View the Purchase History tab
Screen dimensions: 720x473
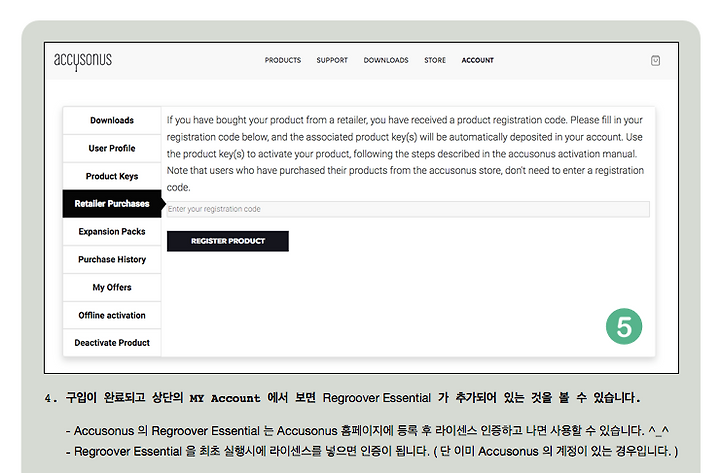[112, 259]
